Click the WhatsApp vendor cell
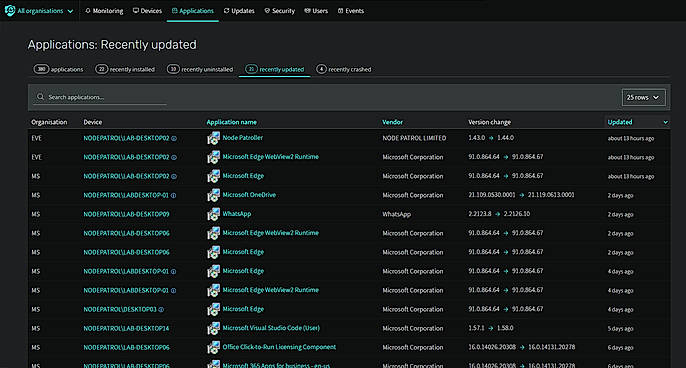This screenshot has height=368, width=686. click(396, 214)
